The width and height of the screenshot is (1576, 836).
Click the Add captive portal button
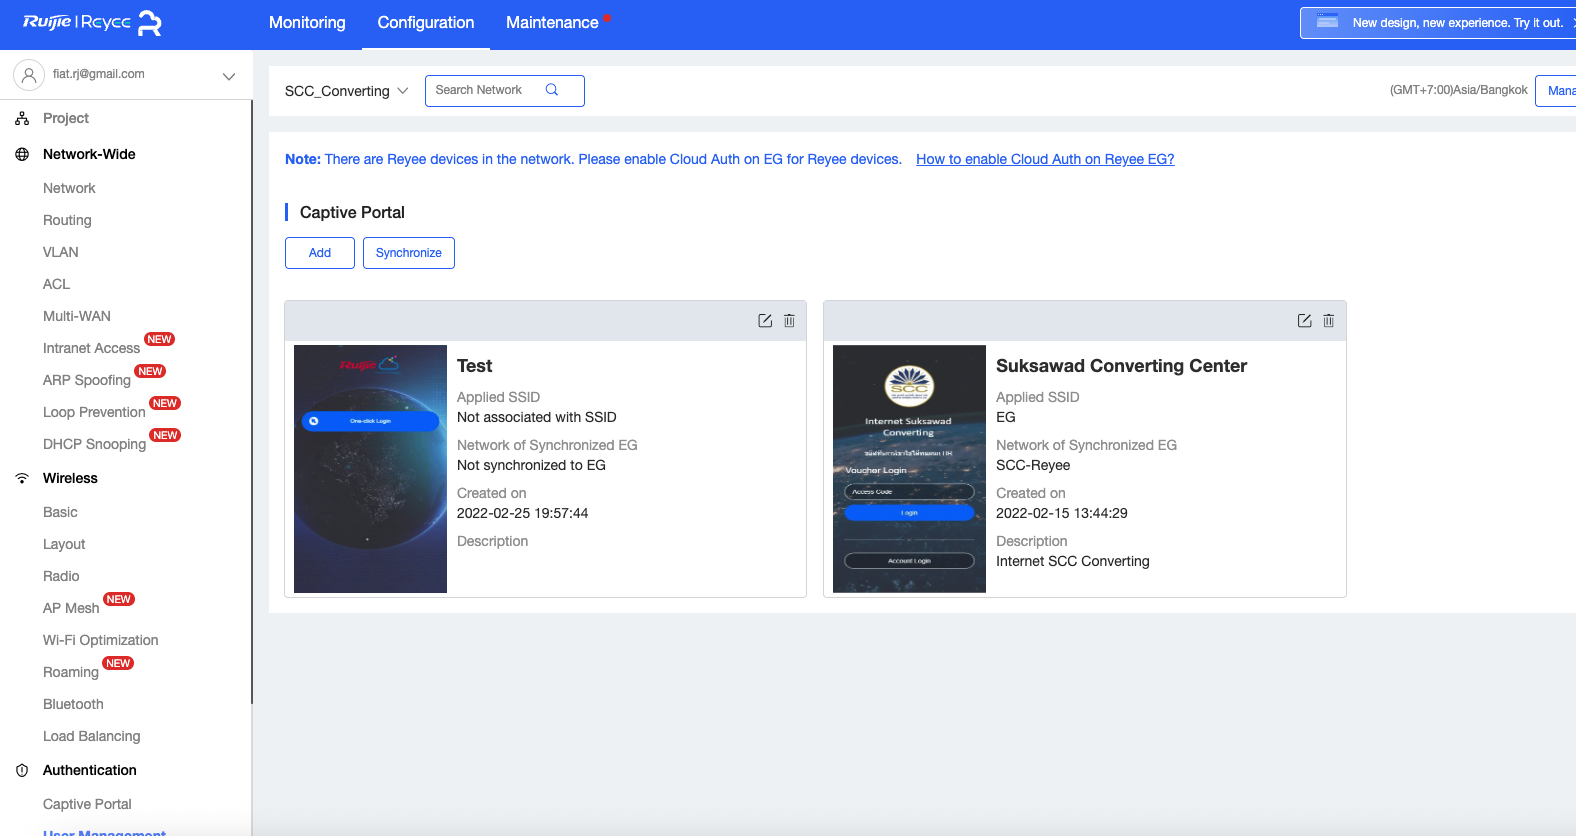320,253
